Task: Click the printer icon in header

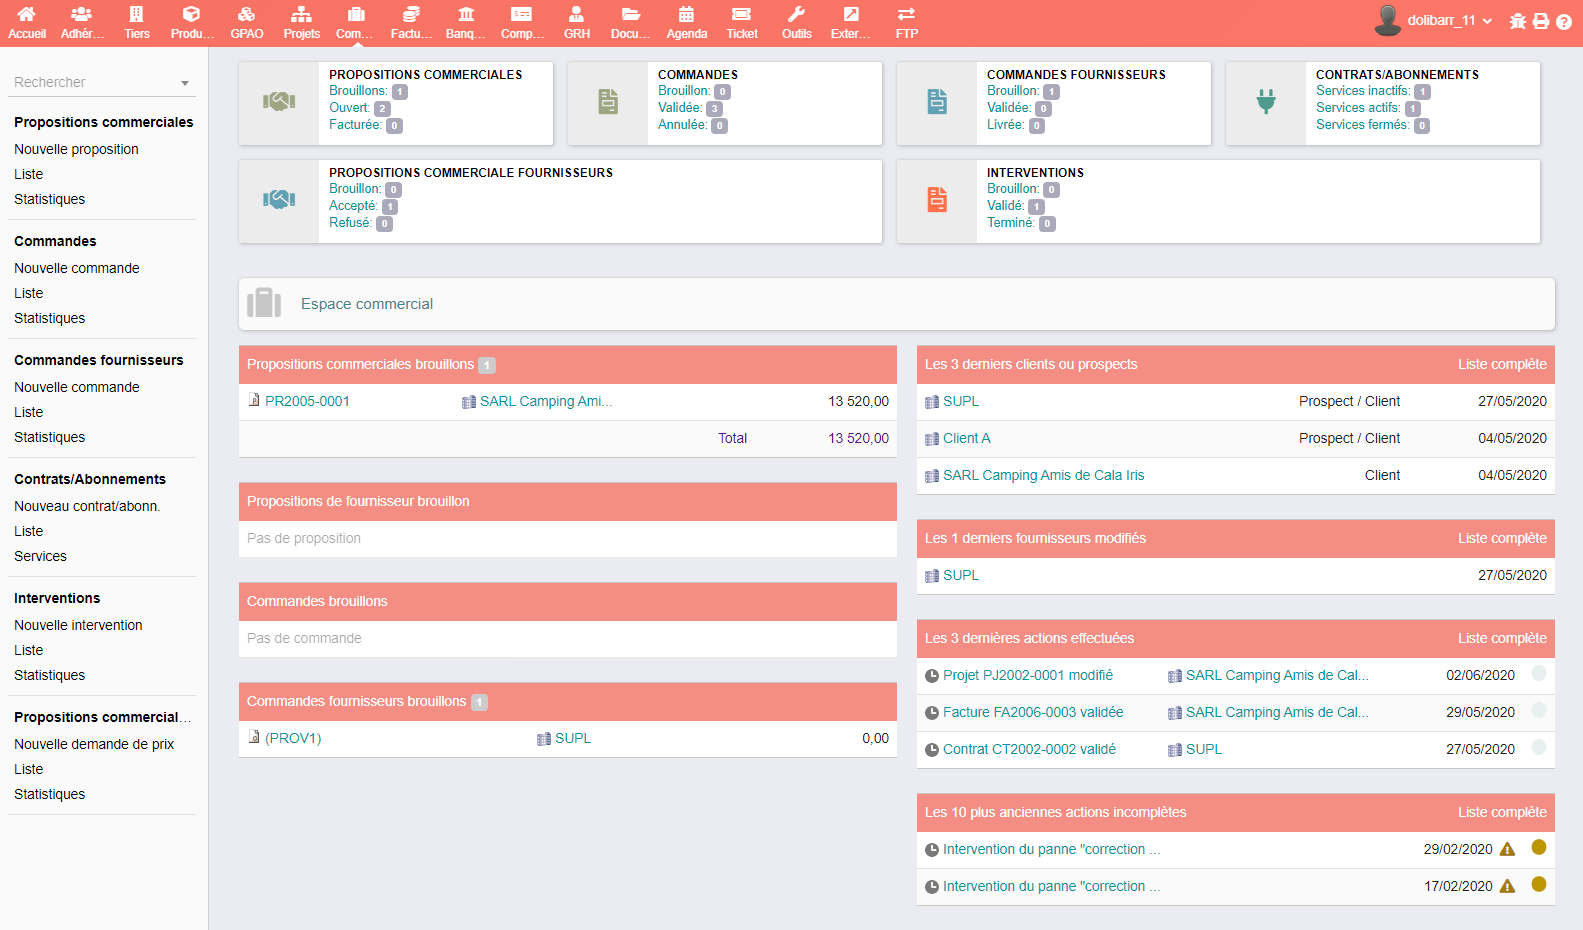Action: tap(1541, 21)
